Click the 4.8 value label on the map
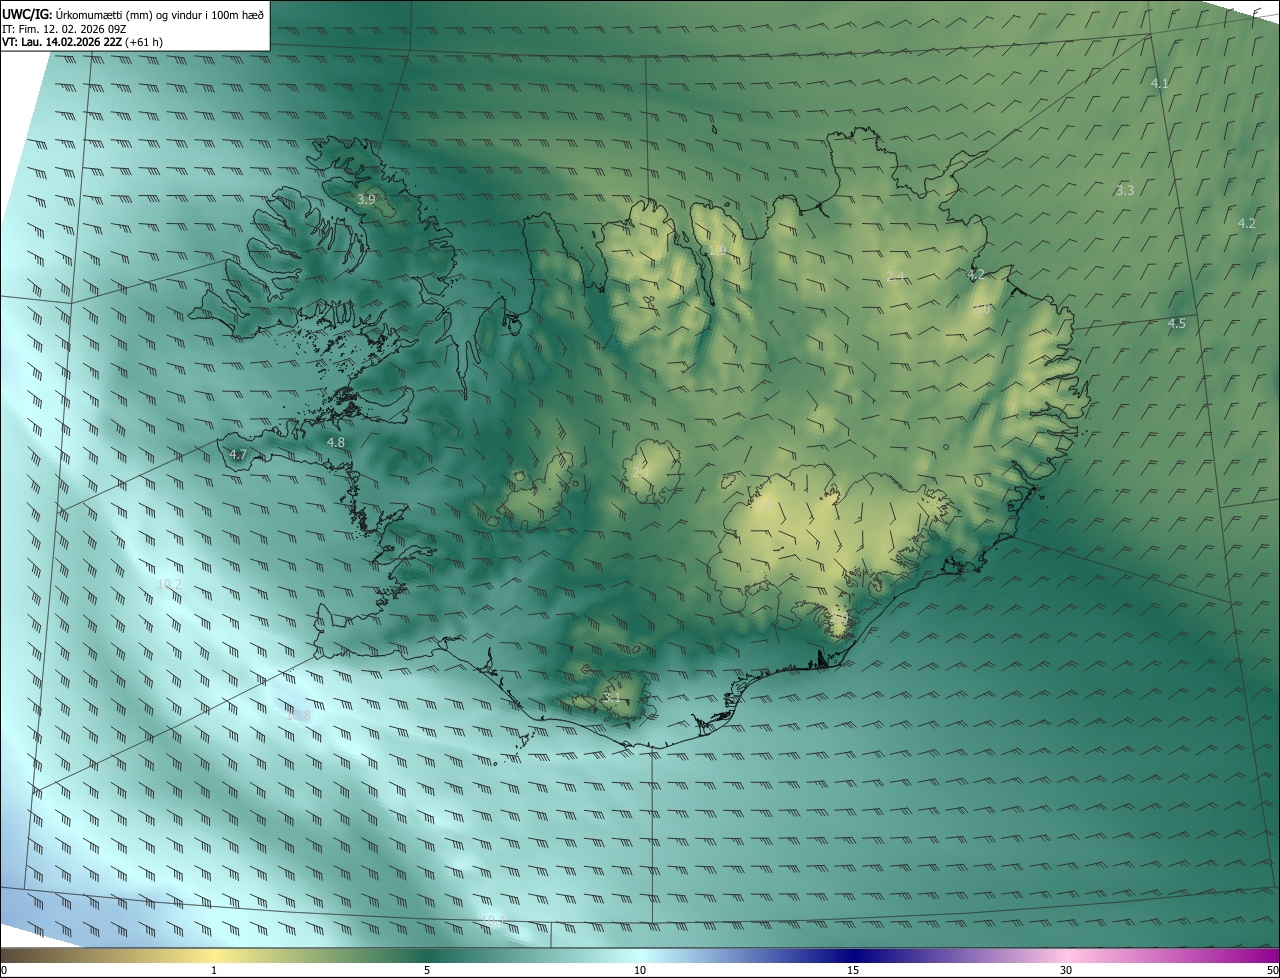The height and width of the screenshot is (978, 1280). pyautogui.click(x=336, y=442)
